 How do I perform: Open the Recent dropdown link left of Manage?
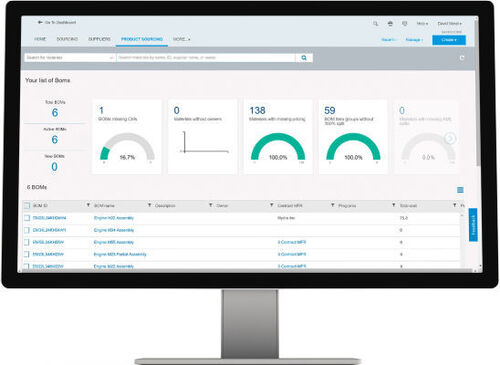point(389,40)
